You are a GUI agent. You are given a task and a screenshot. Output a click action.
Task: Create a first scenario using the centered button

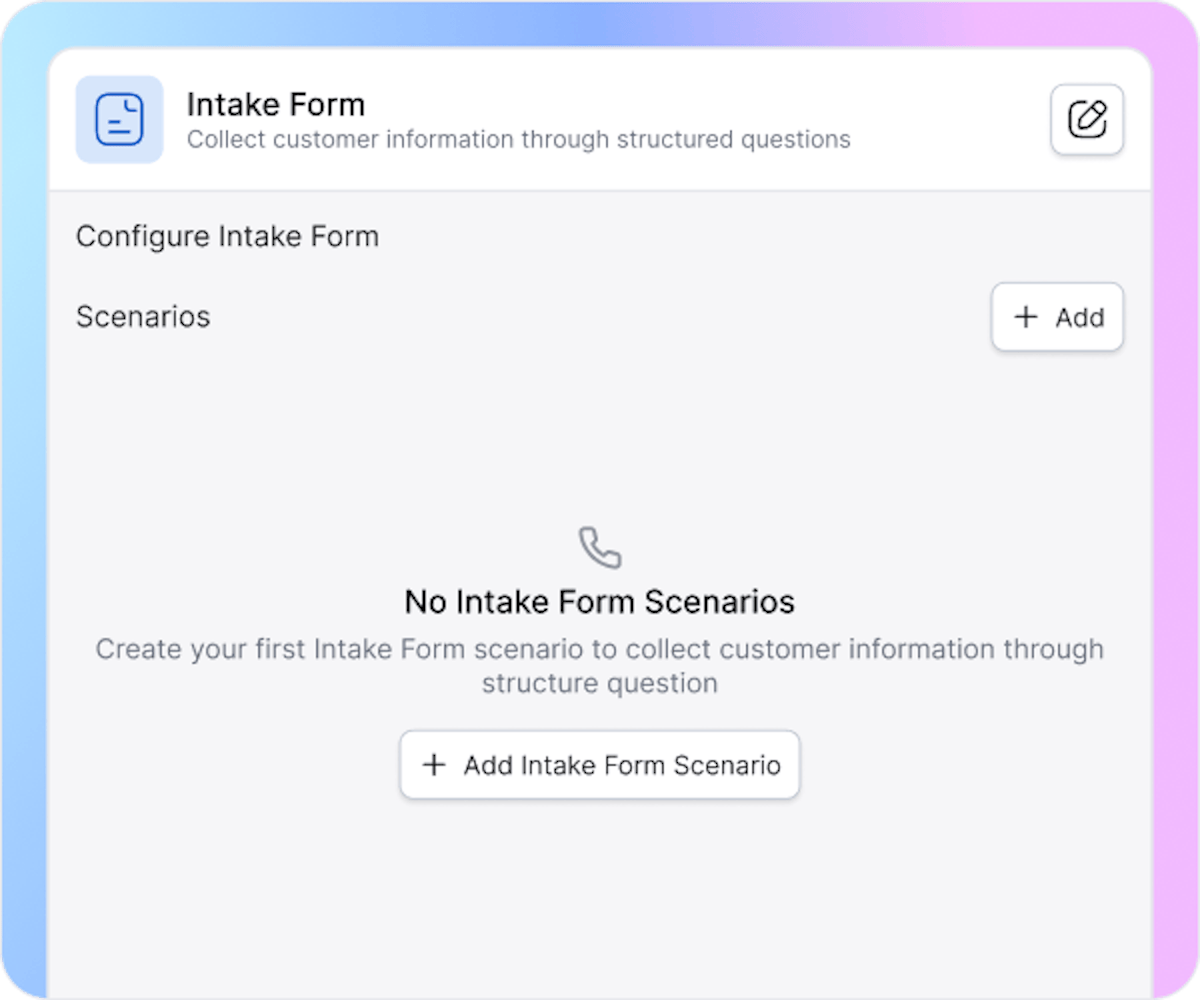pos(599,765)
